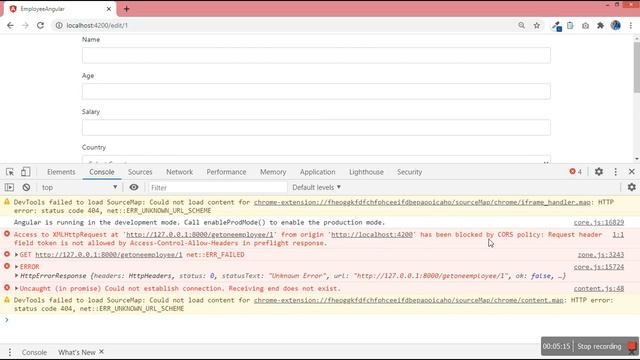The height and width of the screenshot is (360, 640).
Task: Click the page vertical scrollbar thumb
Action: (x=637, y=67)
